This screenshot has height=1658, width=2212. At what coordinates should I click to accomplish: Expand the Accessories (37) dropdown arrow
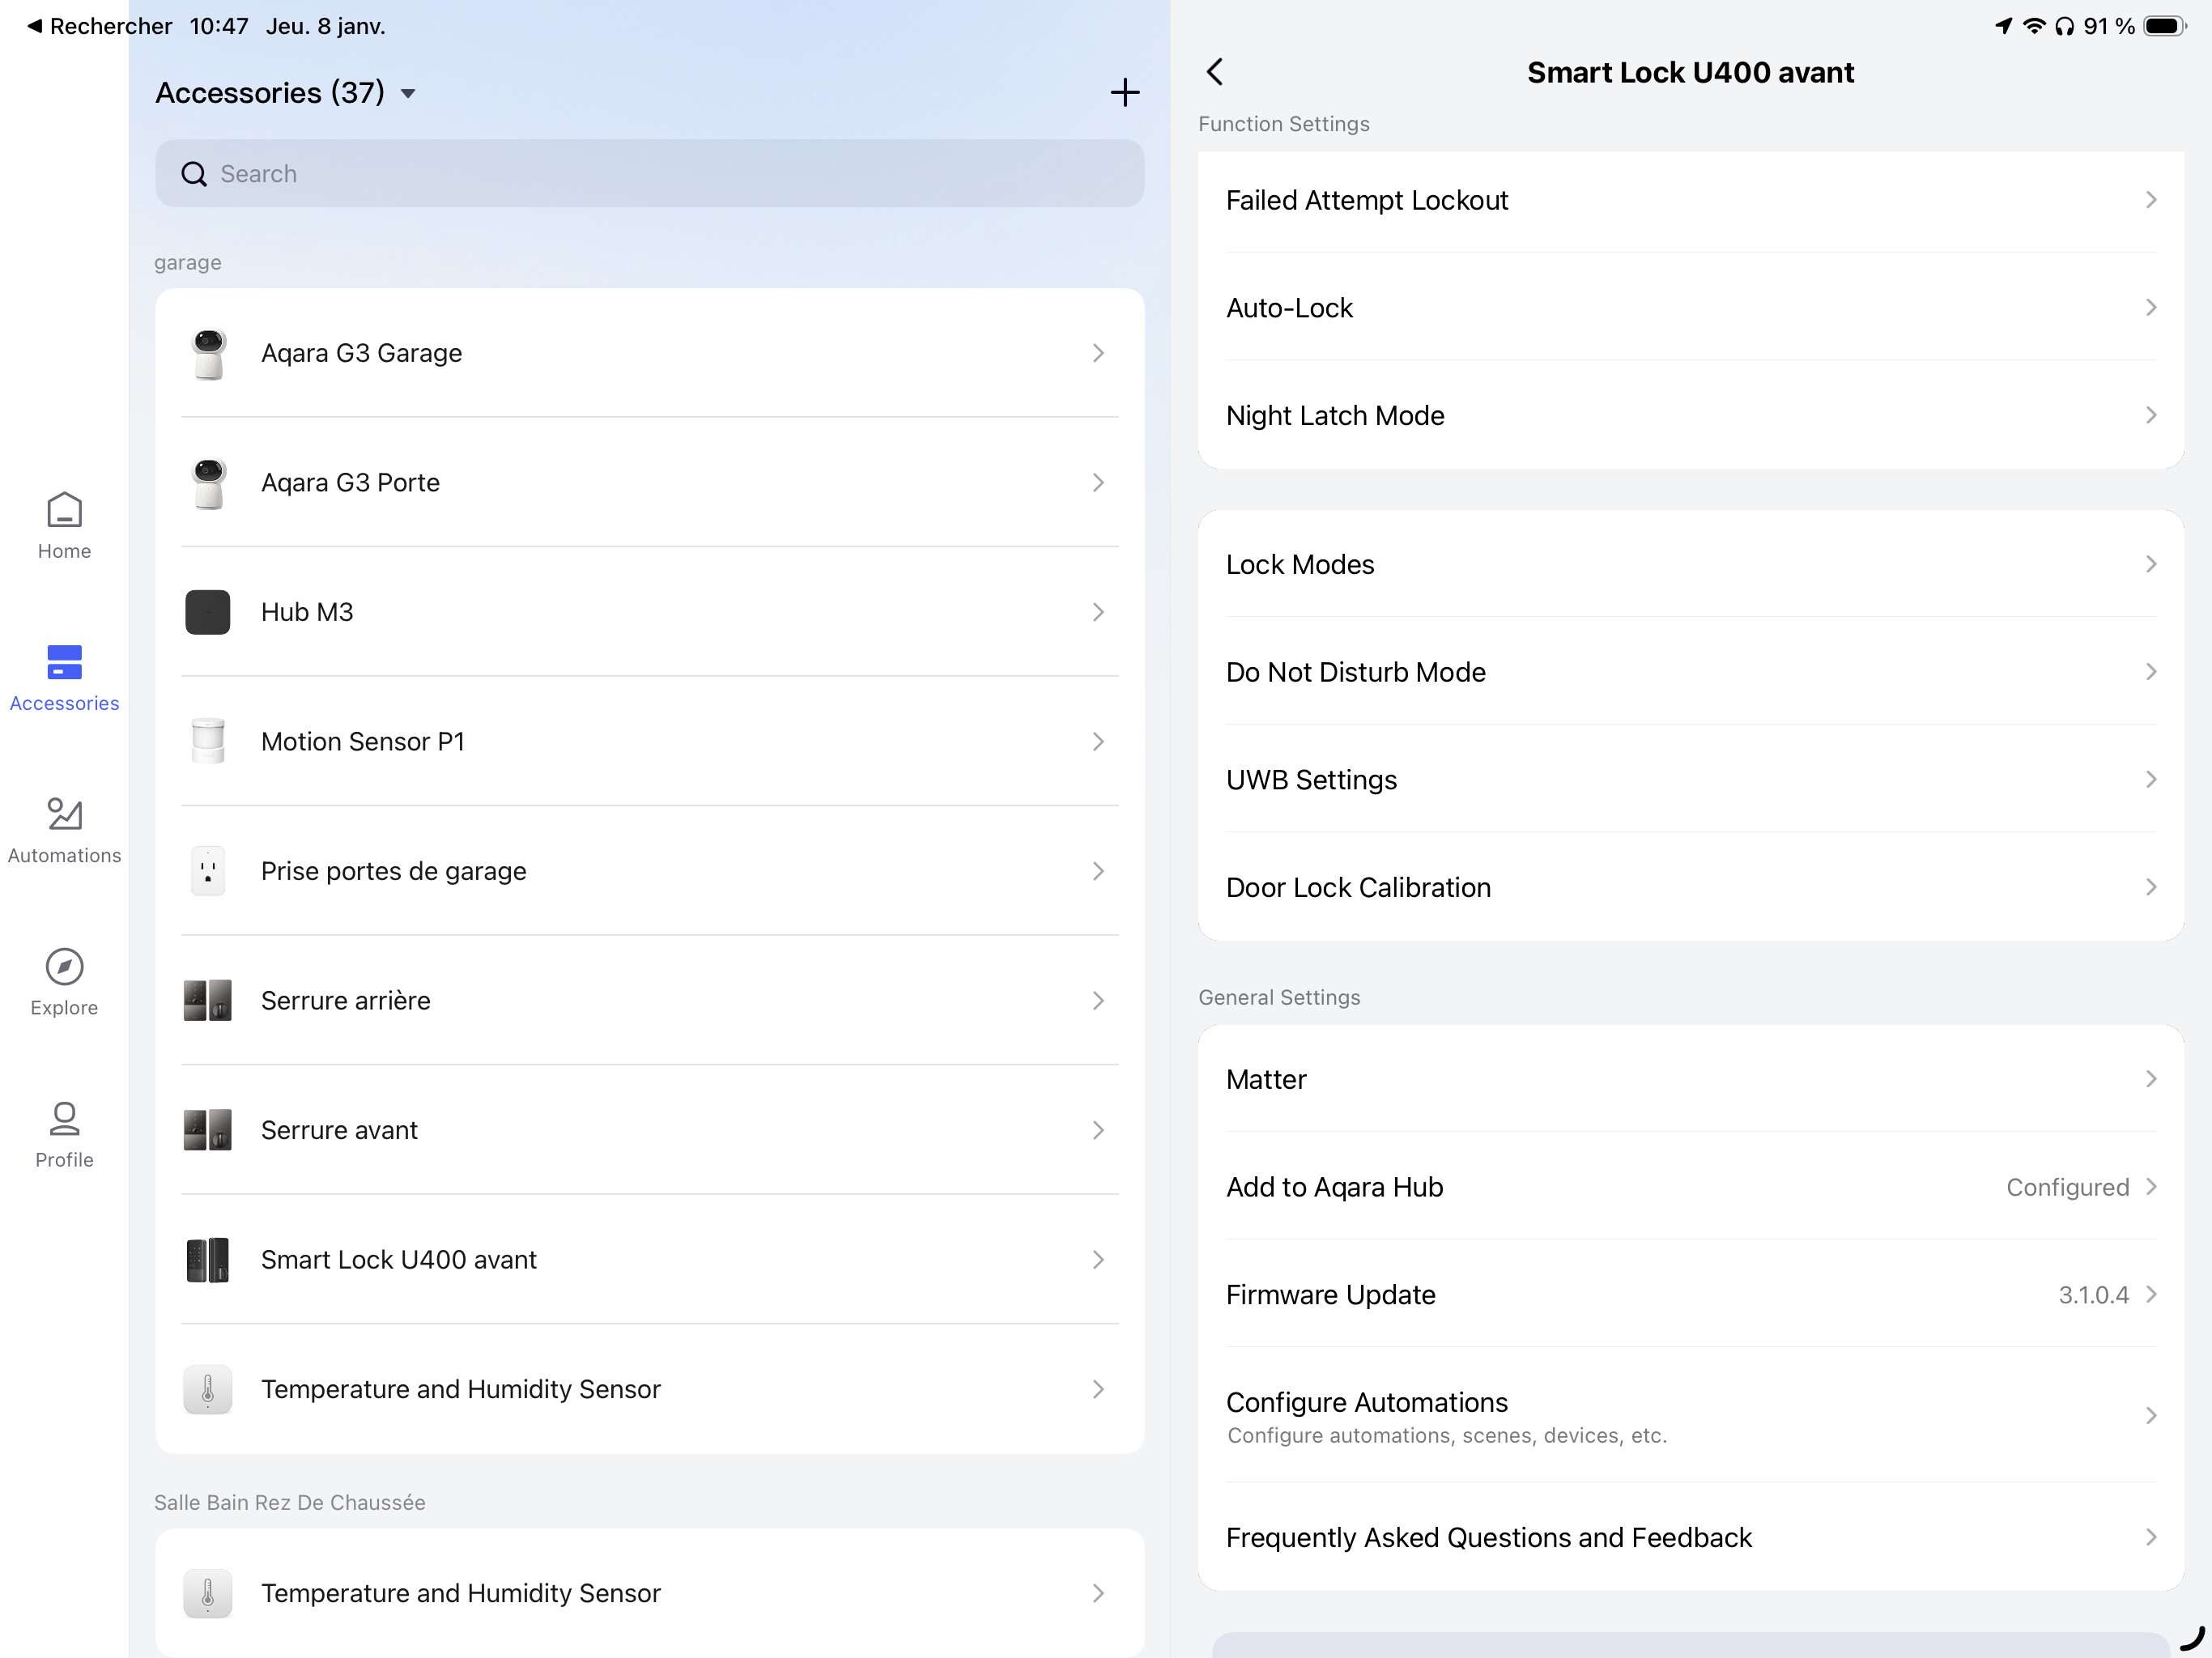pos(408,94)
